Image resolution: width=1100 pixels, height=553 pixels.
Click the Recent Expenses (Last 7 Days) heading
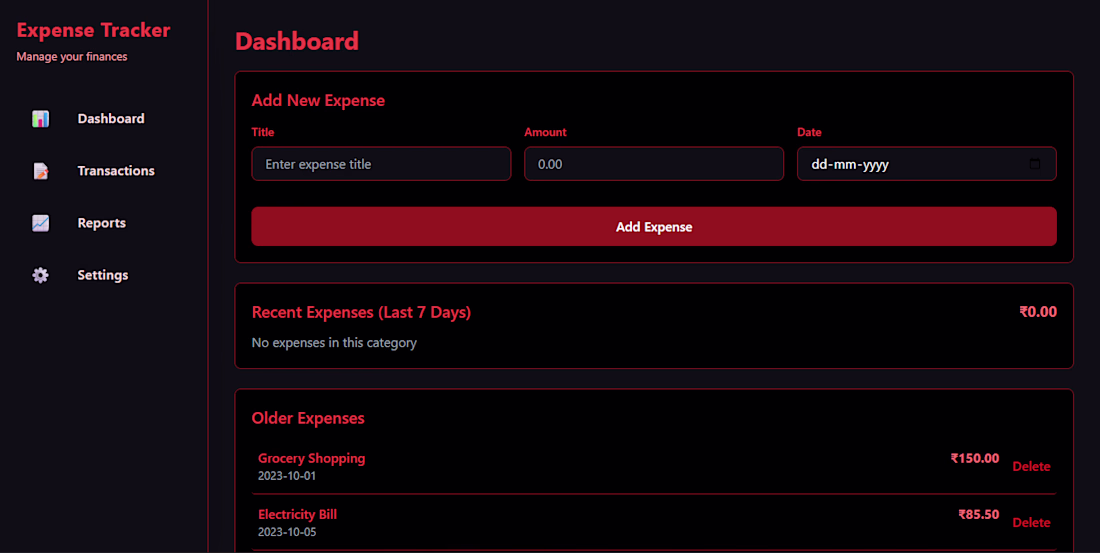click(x=361, y=312)
